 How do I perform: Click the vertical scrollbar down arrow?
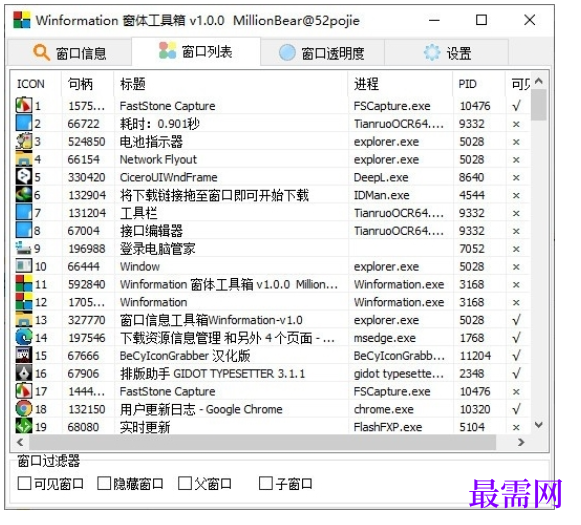coord(539,425)
